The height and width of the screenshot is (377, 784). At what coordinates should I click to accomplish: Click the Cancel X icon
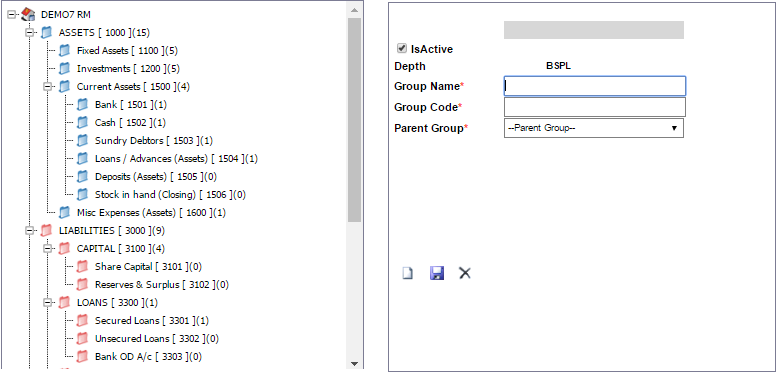coord(465,273)
